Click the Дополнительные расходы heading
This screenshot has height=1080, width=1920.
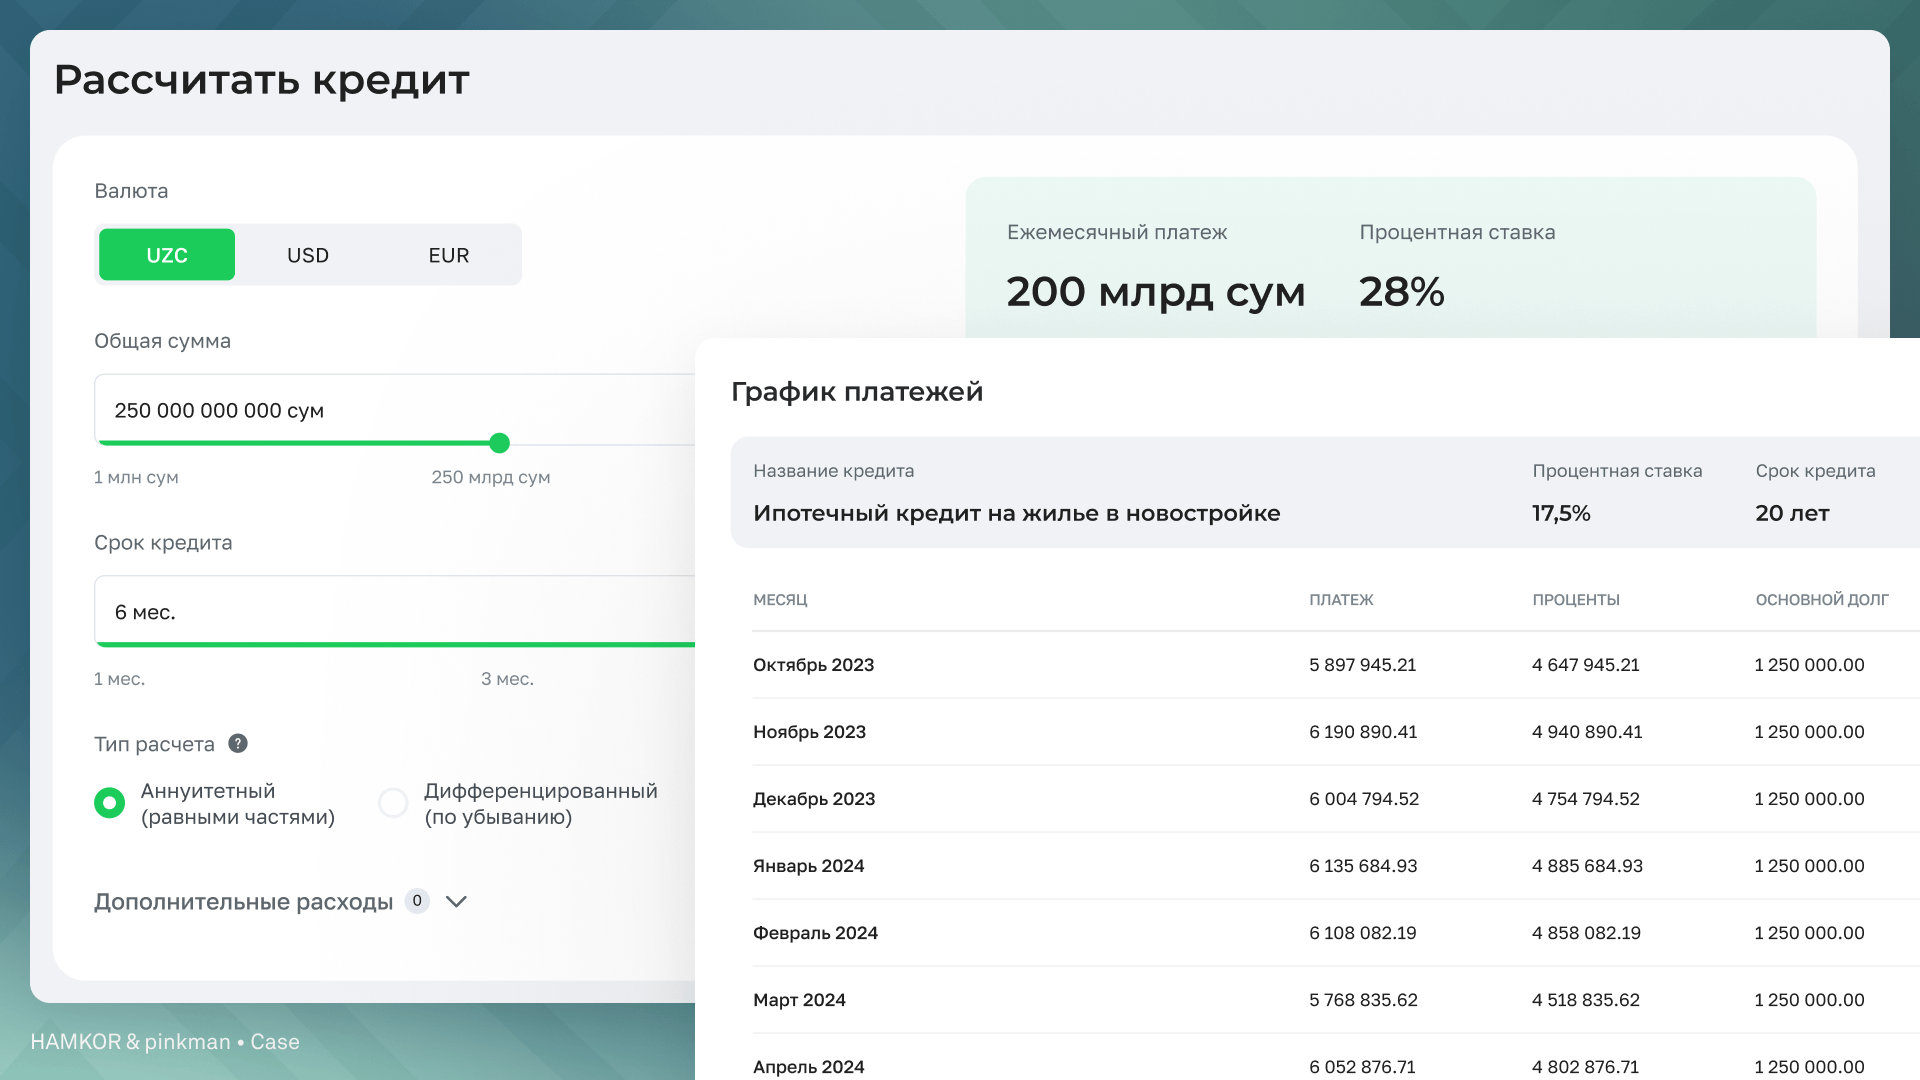(x=244, y=901)
